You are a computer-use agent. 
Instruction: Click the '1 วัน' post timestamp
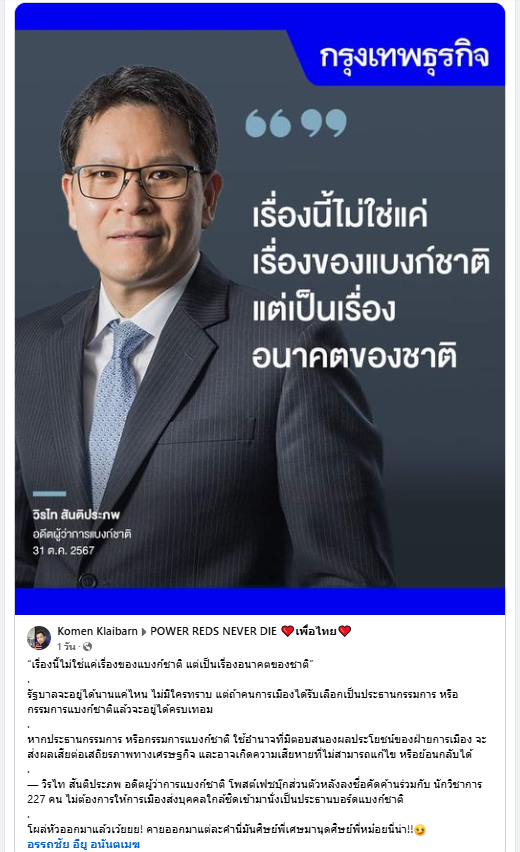coord(66,647)
